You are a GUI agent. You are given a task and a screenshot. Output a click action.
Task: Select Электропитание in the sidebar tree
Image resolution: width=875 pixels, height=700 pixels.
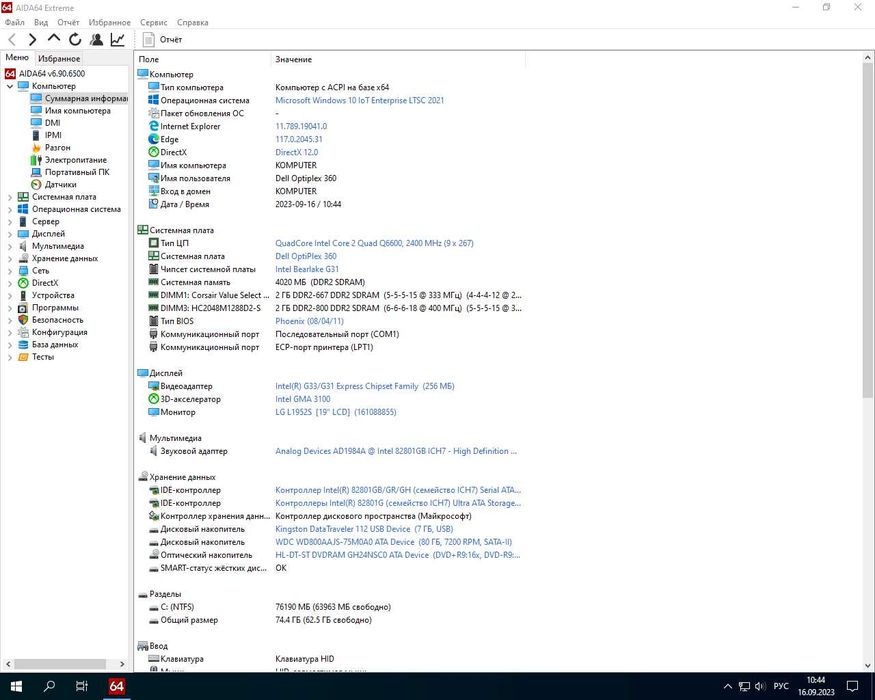(x=75, y=160)
